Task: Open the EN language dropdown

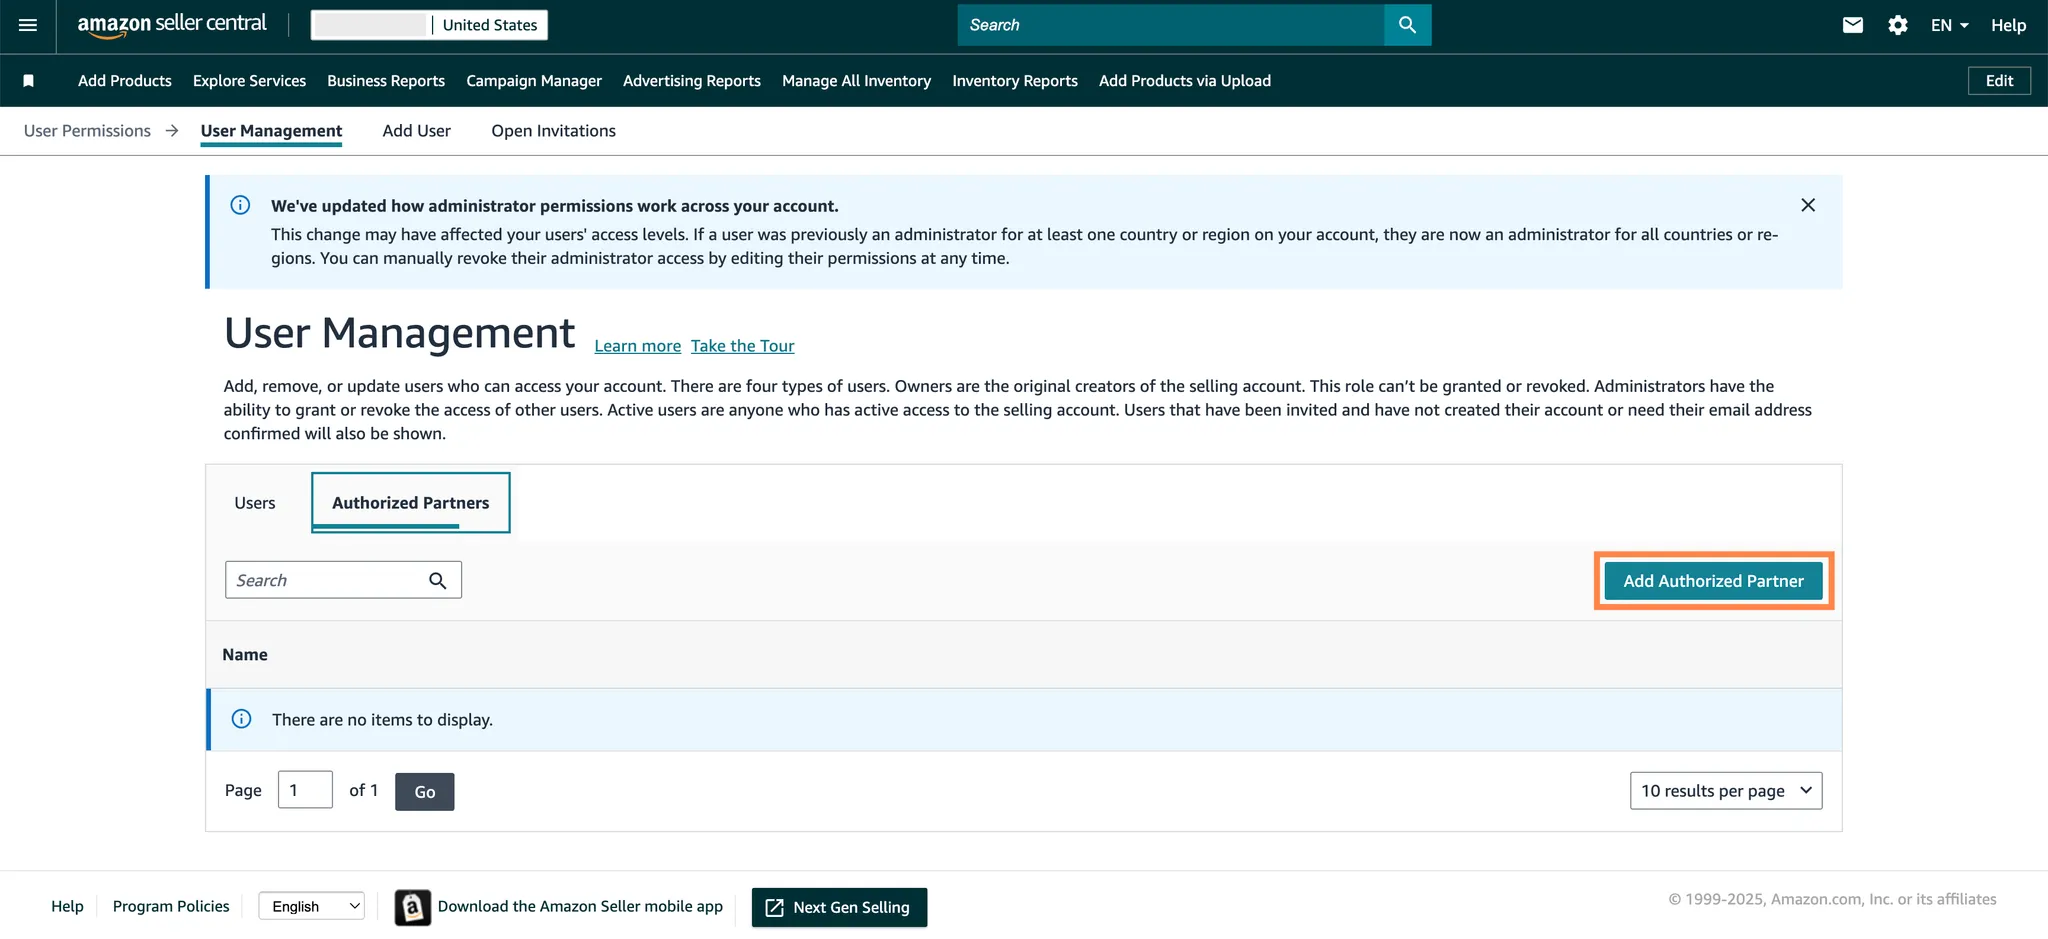Action: tap(1949, 25)
